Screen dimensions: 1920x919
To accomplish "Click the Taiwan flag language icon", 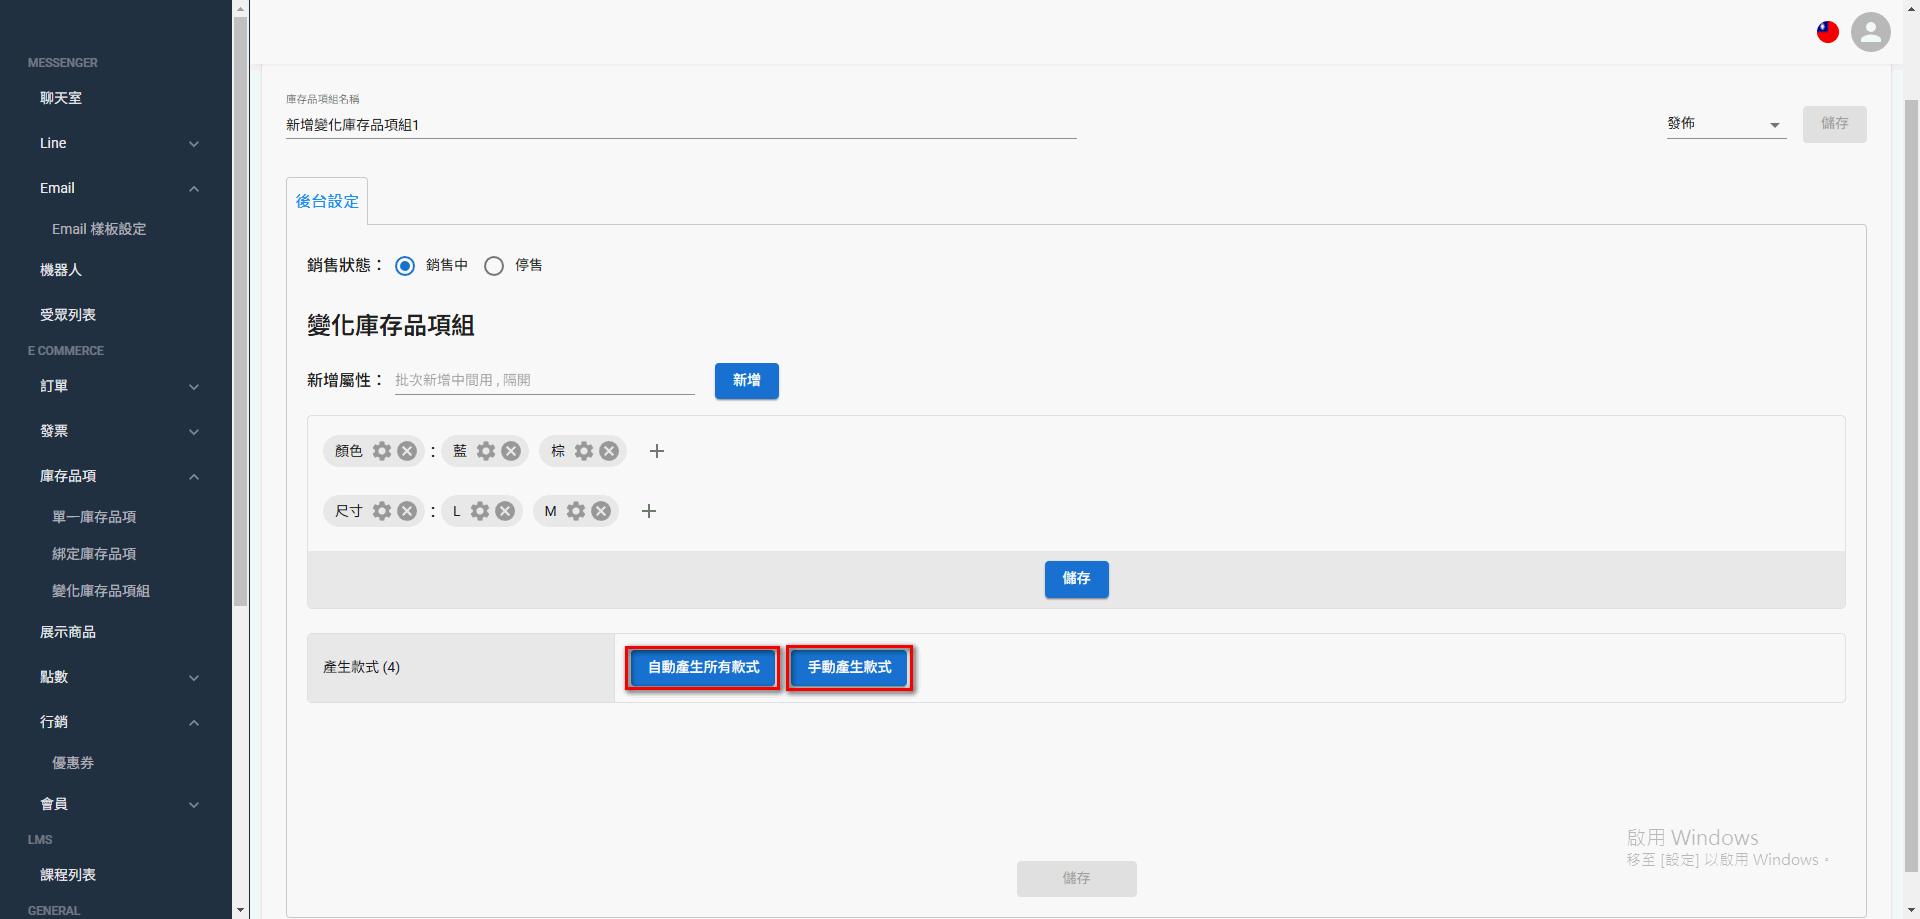I will pyautogui.click(x=1828, y=32).
